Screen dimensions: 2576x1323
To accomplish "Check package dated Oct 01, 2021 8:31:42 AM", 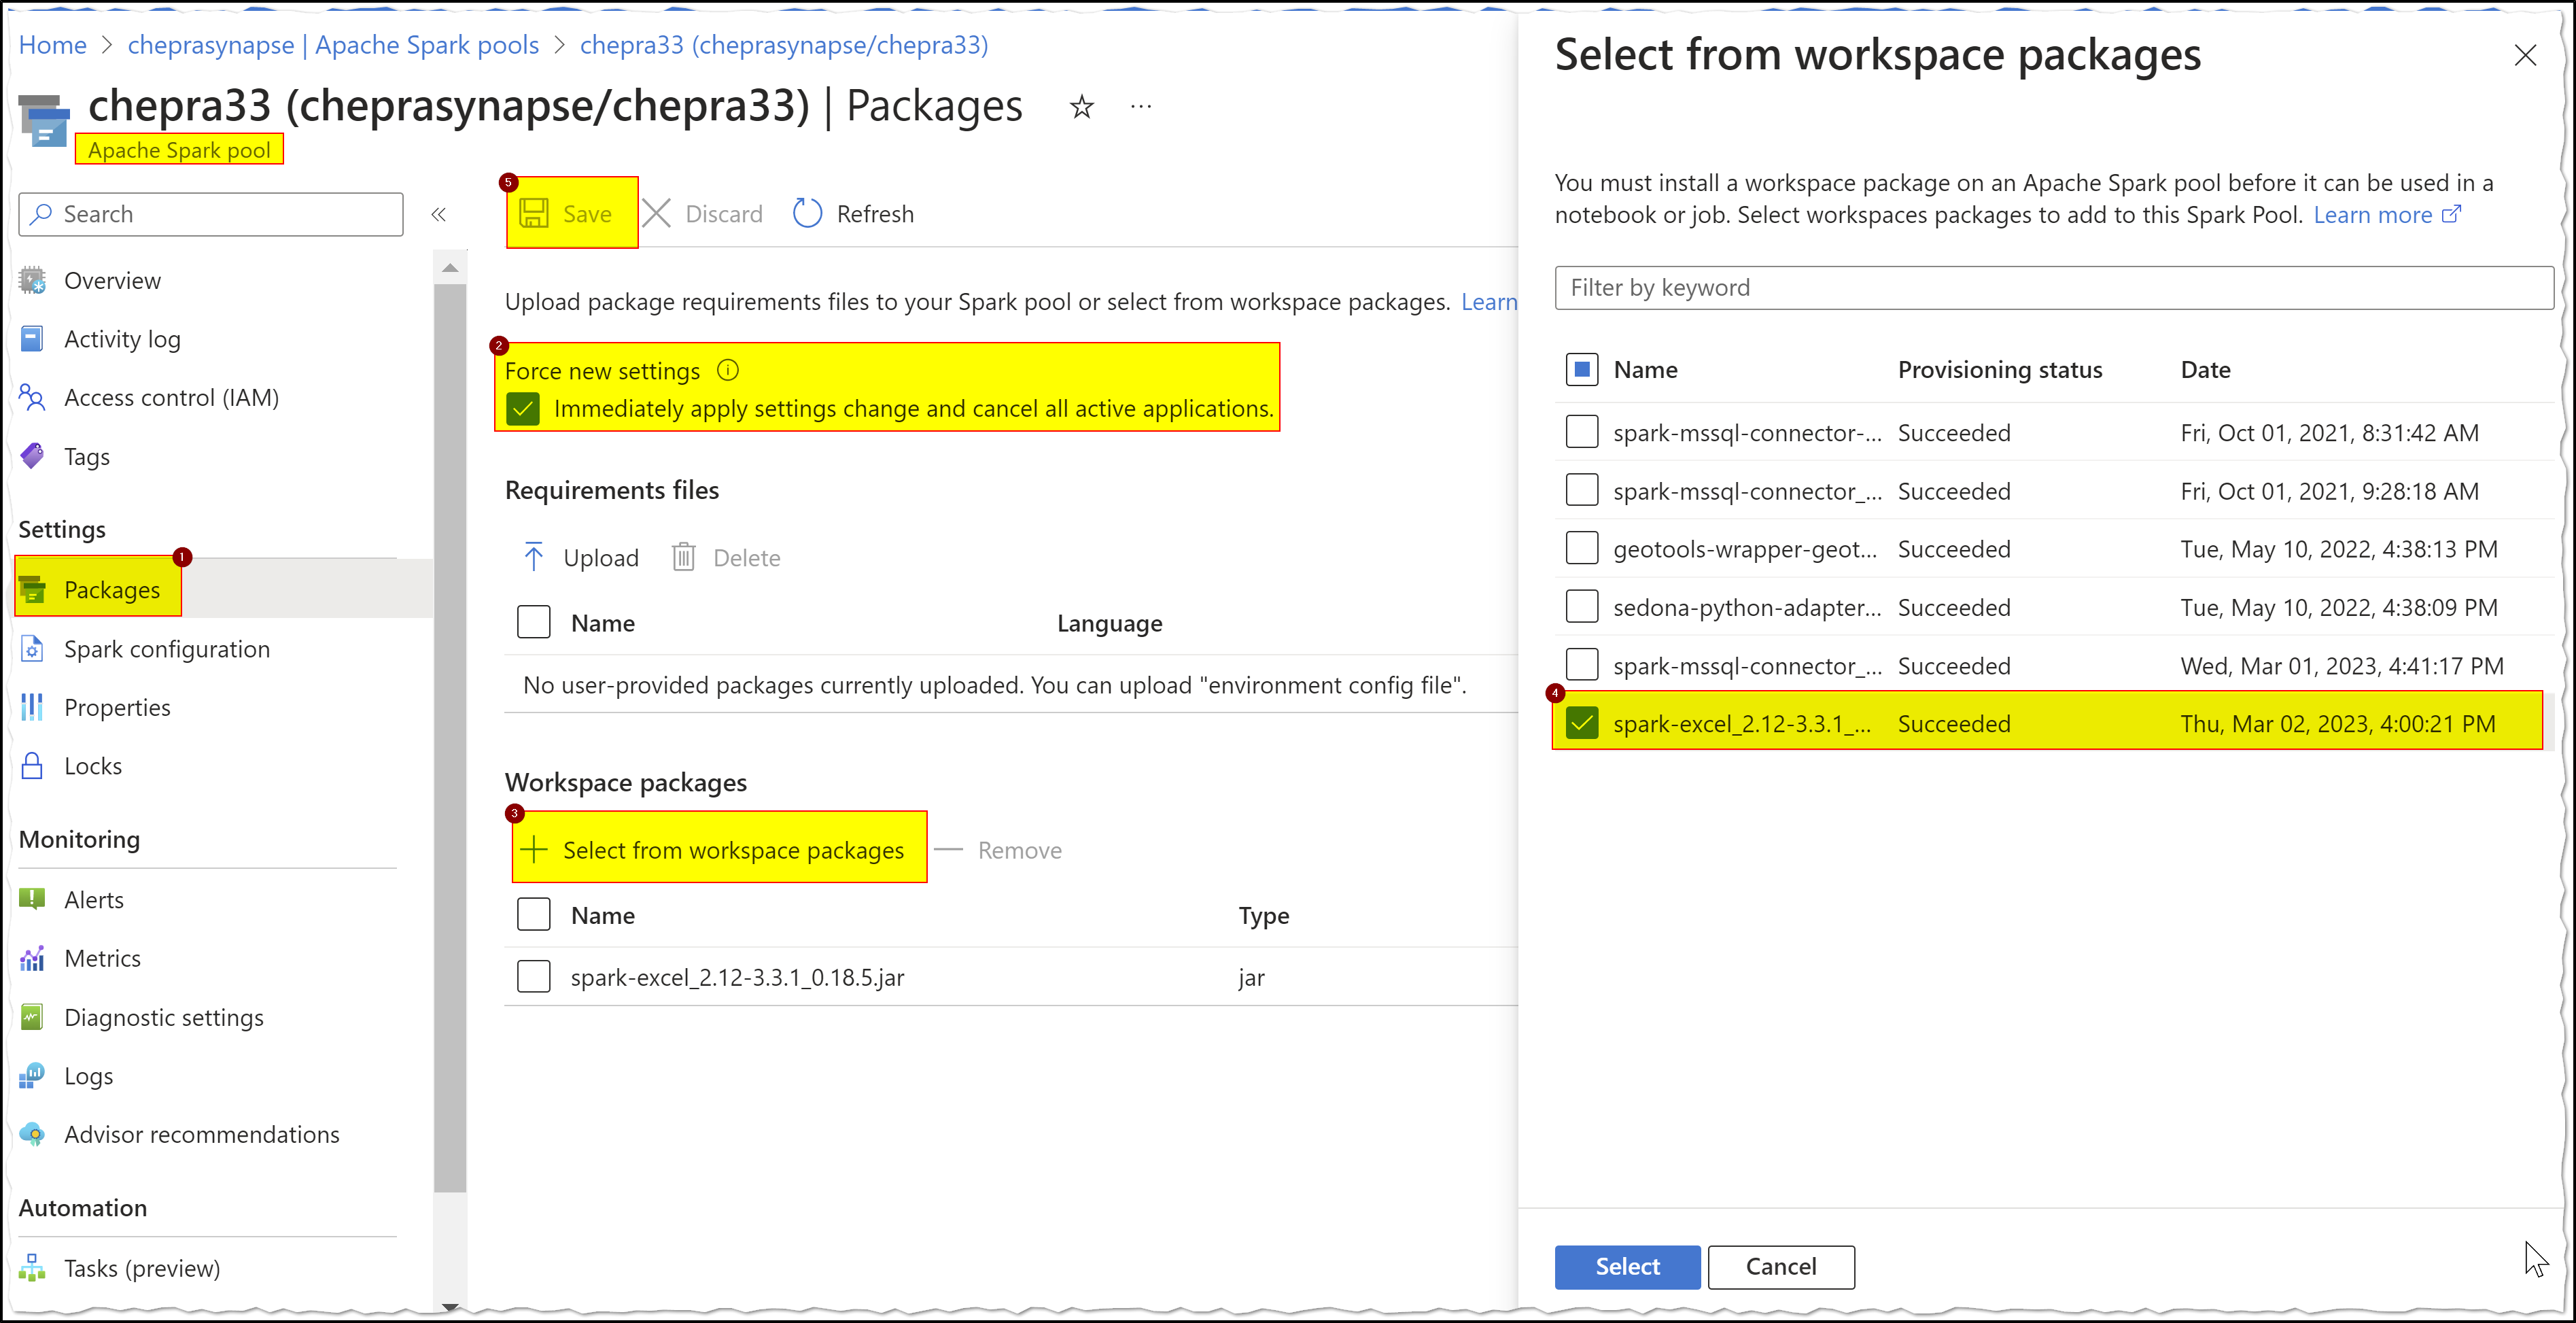I will click(x=1582, y=432).
